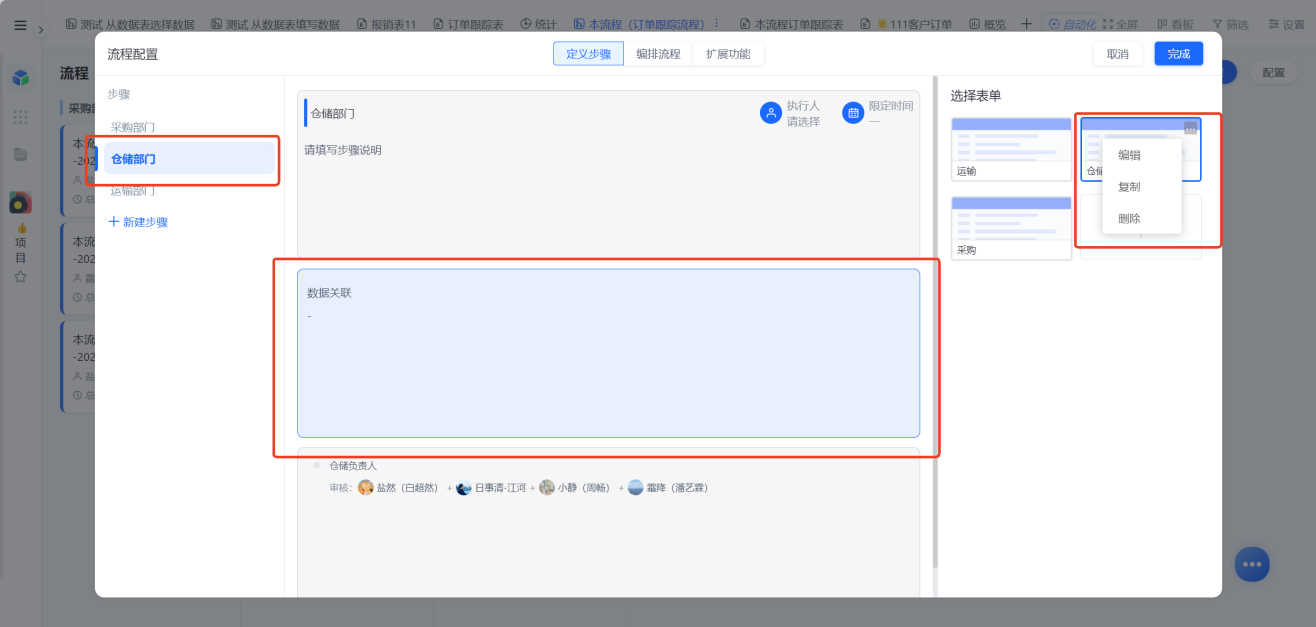
Task: Select the 采购部门 step
Action: click(x=133, y=128)
